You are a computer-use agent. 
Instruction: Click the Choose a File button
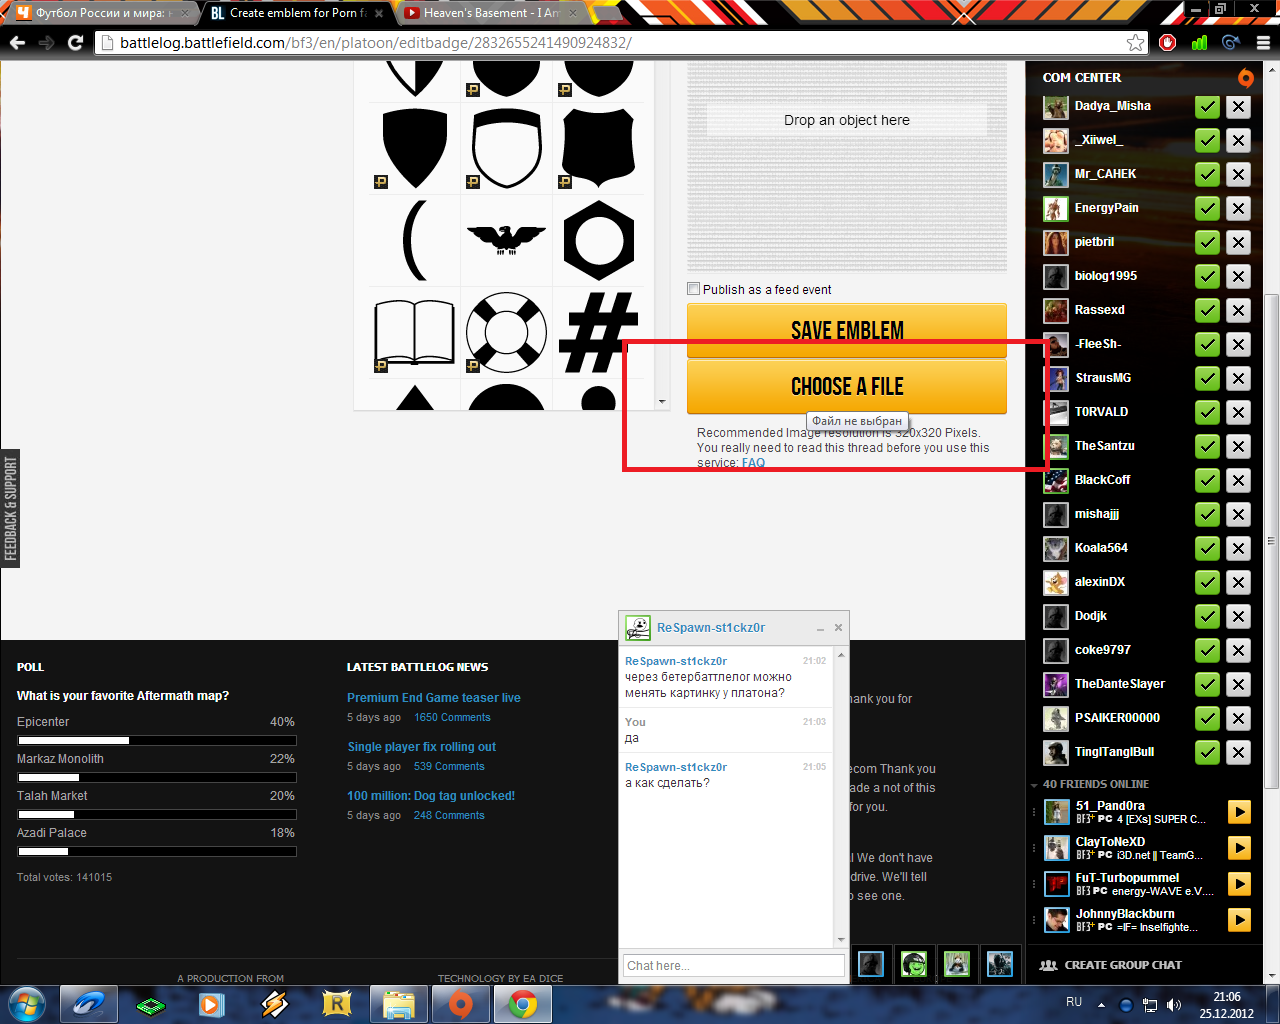click(x=847, y=386)
